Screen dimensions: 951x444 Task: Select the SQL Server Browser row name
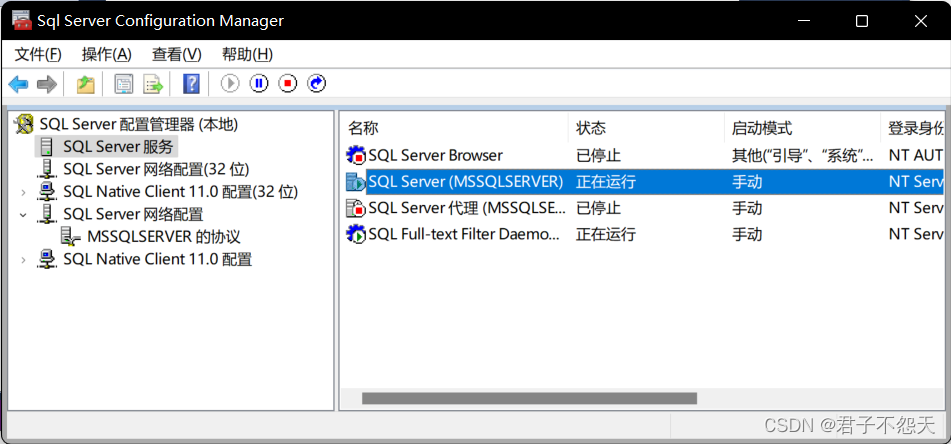[x=435, y=155]
